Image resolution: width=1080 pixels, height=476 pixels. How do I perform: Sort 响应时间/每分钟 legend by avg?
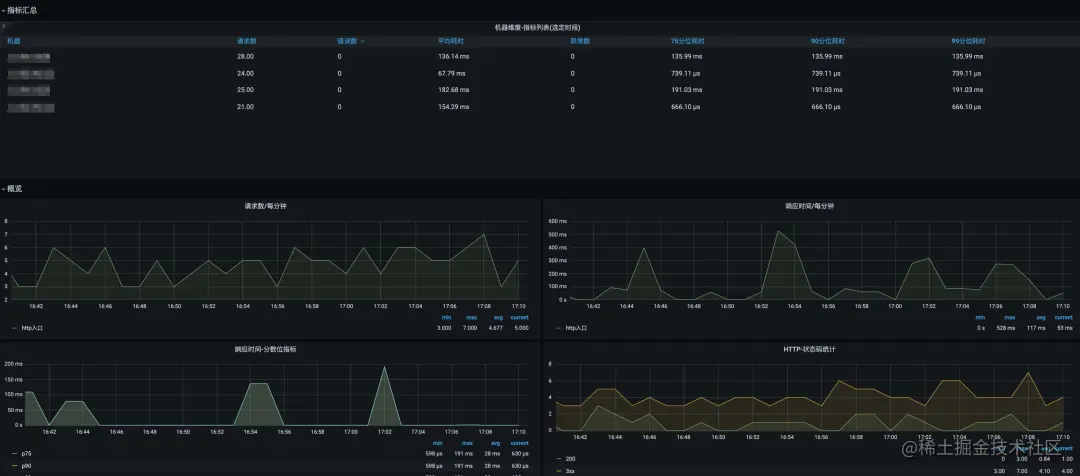[1041, 318]
